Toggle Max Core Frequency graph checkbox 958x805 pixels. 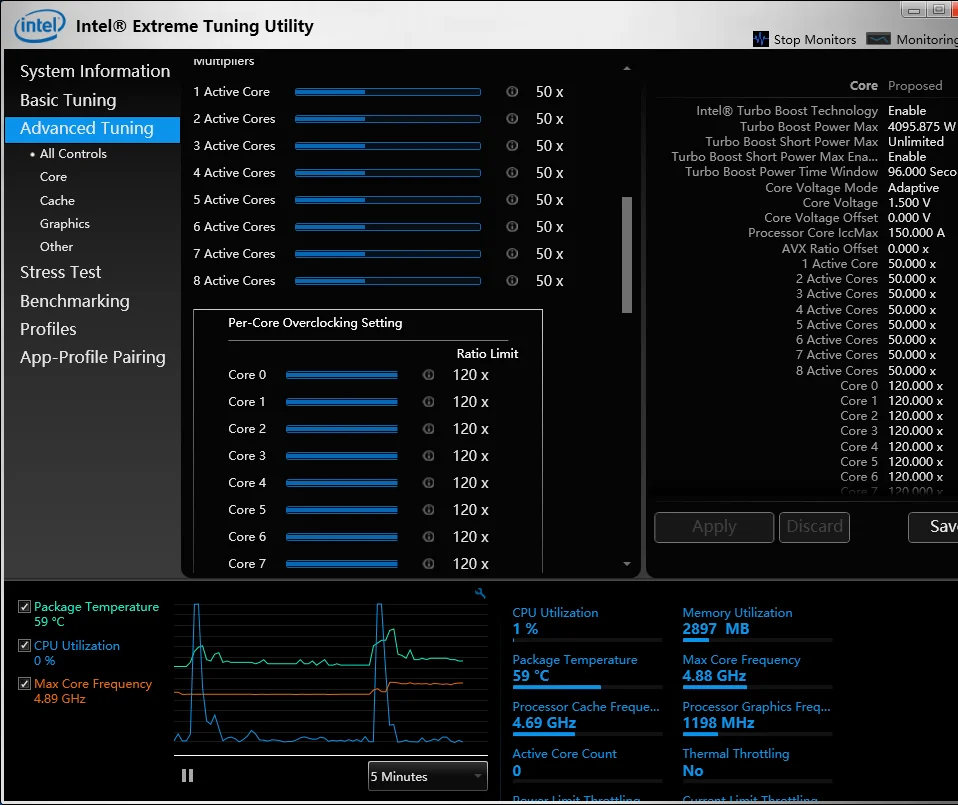24,683
